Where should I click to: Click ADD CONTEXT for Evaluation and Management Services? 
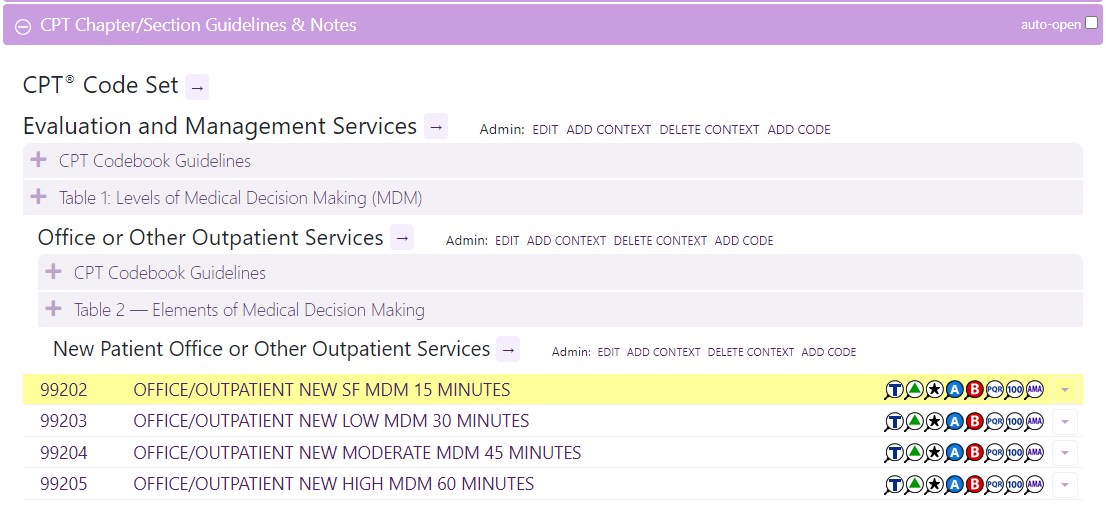pyautogui.click(x=609, y=130)
